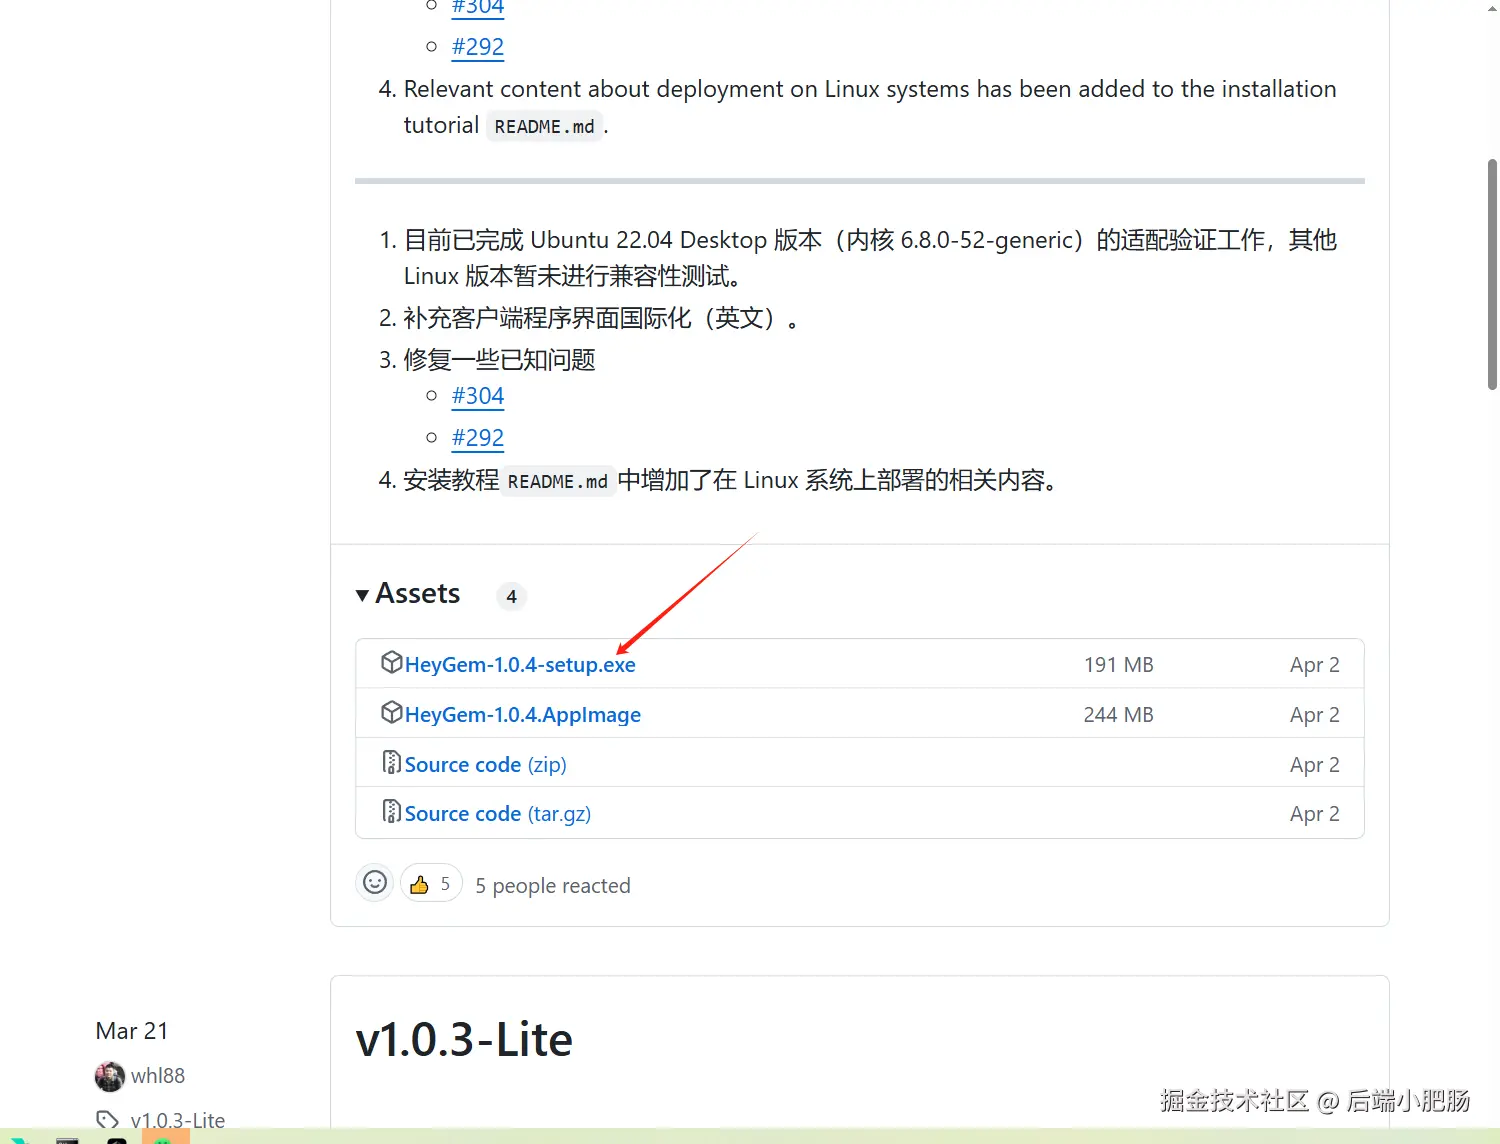Image resolution: width=1500 pixels, height=1144 pixels.
Task: Collapse the Assets section triangle
Action: point(362,595)
